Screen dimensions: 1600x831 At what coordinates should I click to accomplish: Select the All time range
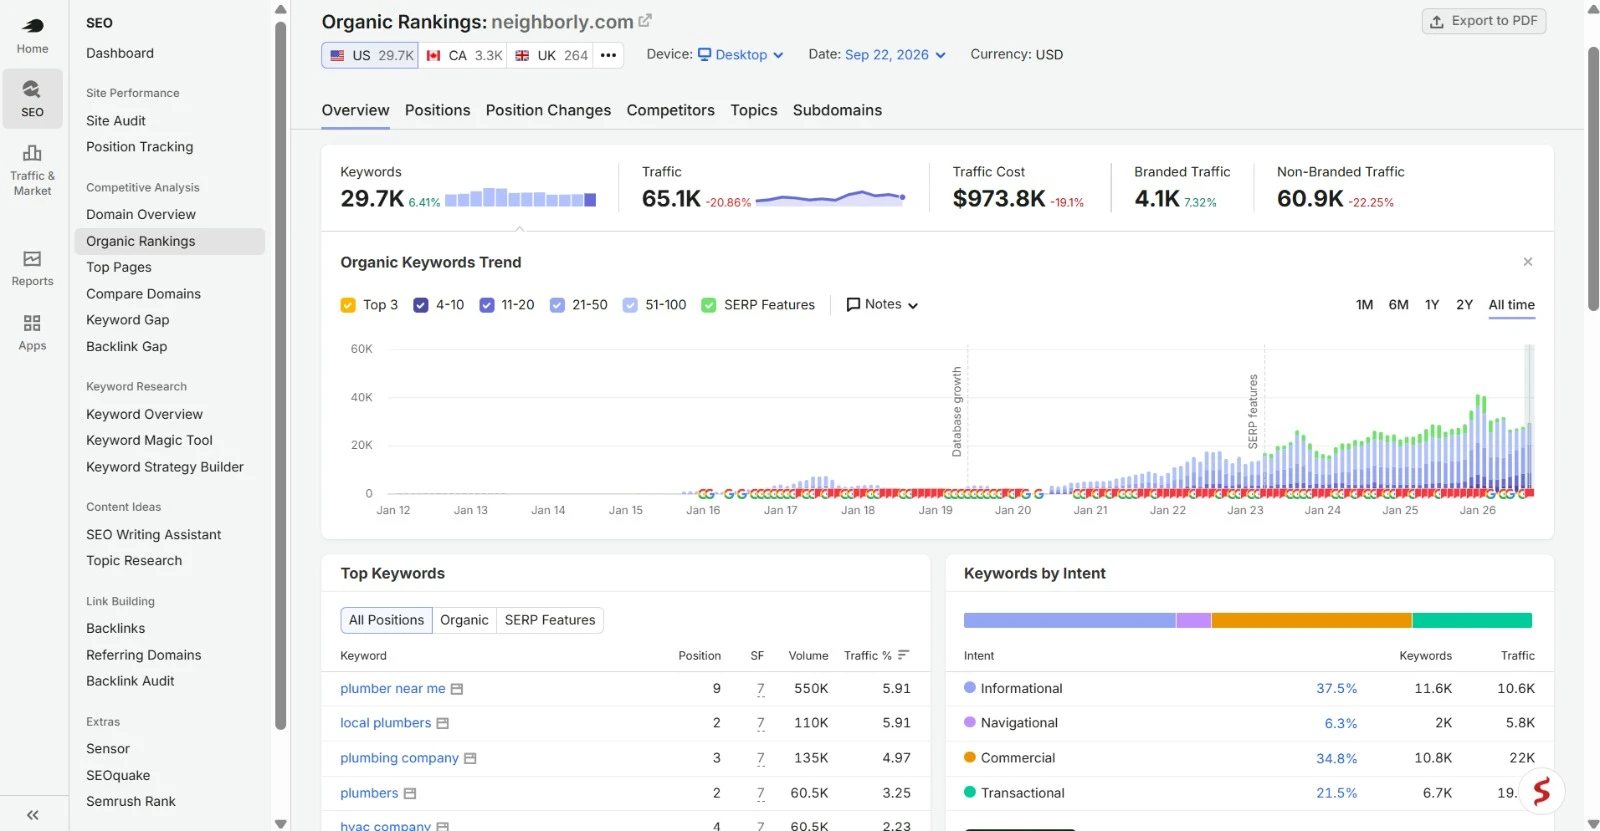[1511, 305]
